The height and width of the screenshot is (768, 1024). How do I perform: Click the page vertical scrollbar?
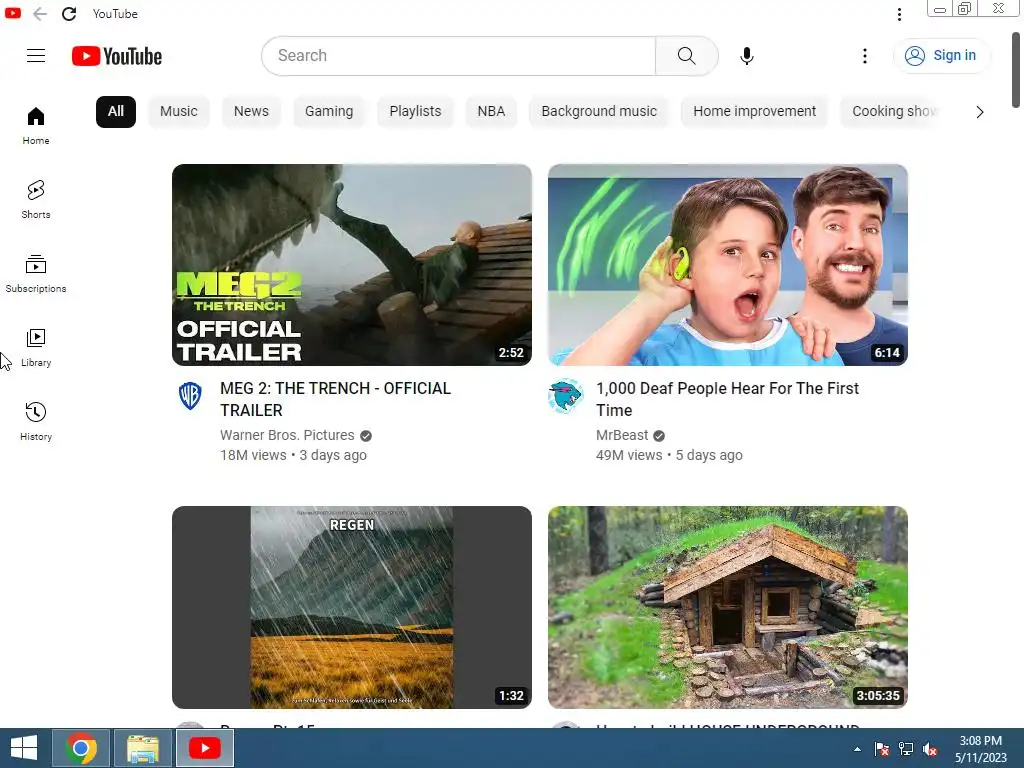coord(1016,71)
